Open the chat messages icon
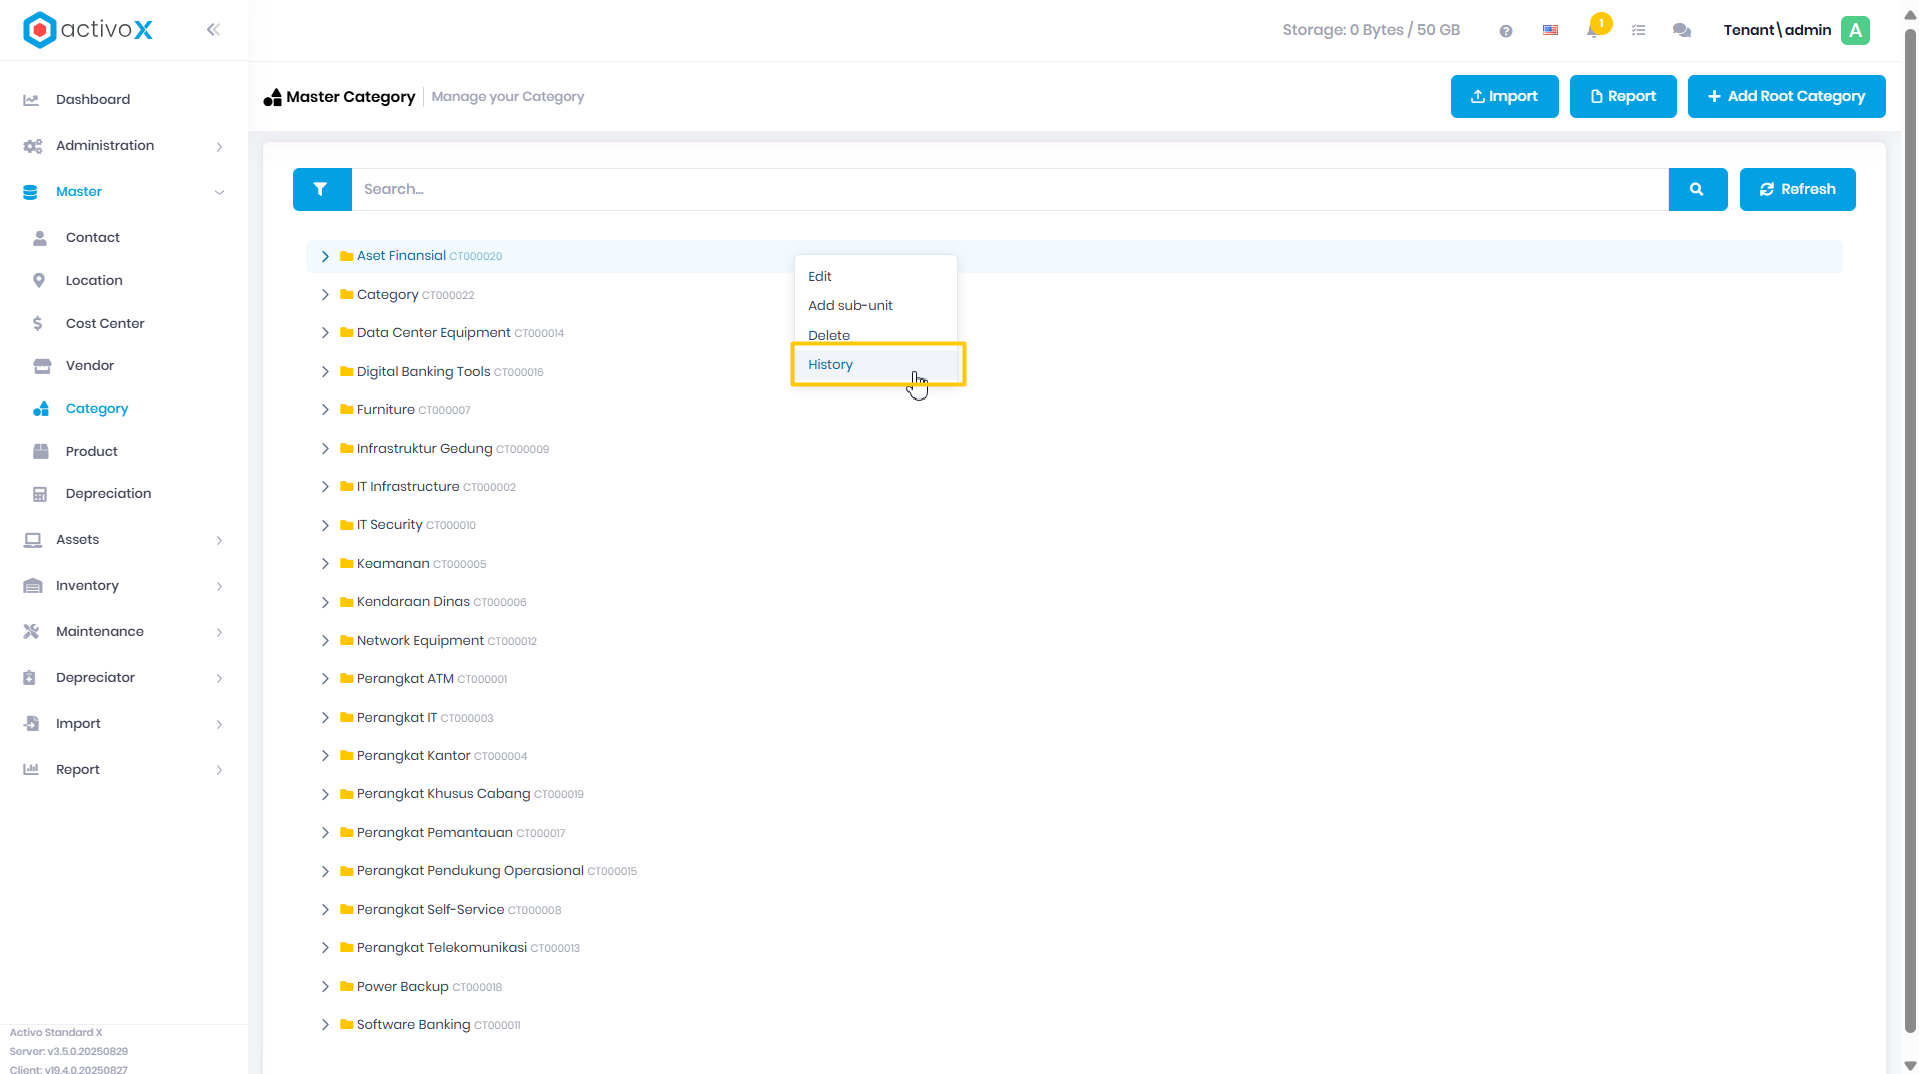 point(1682,30)
